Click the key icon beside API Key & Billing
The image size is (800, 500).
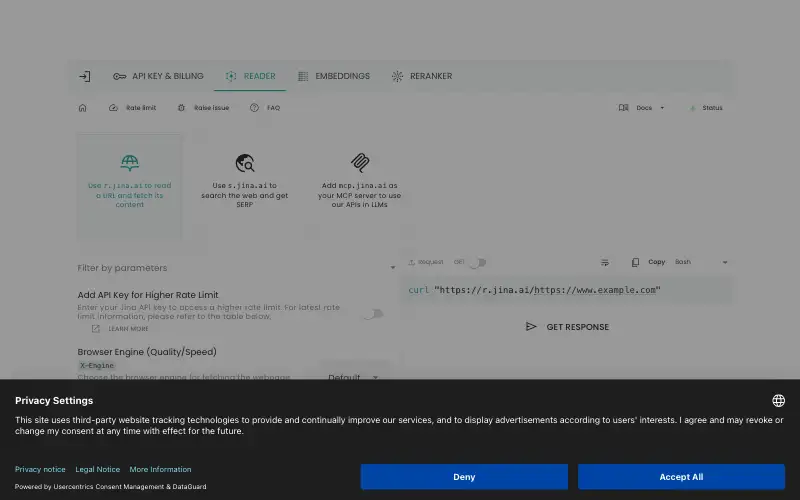[119, 77]
